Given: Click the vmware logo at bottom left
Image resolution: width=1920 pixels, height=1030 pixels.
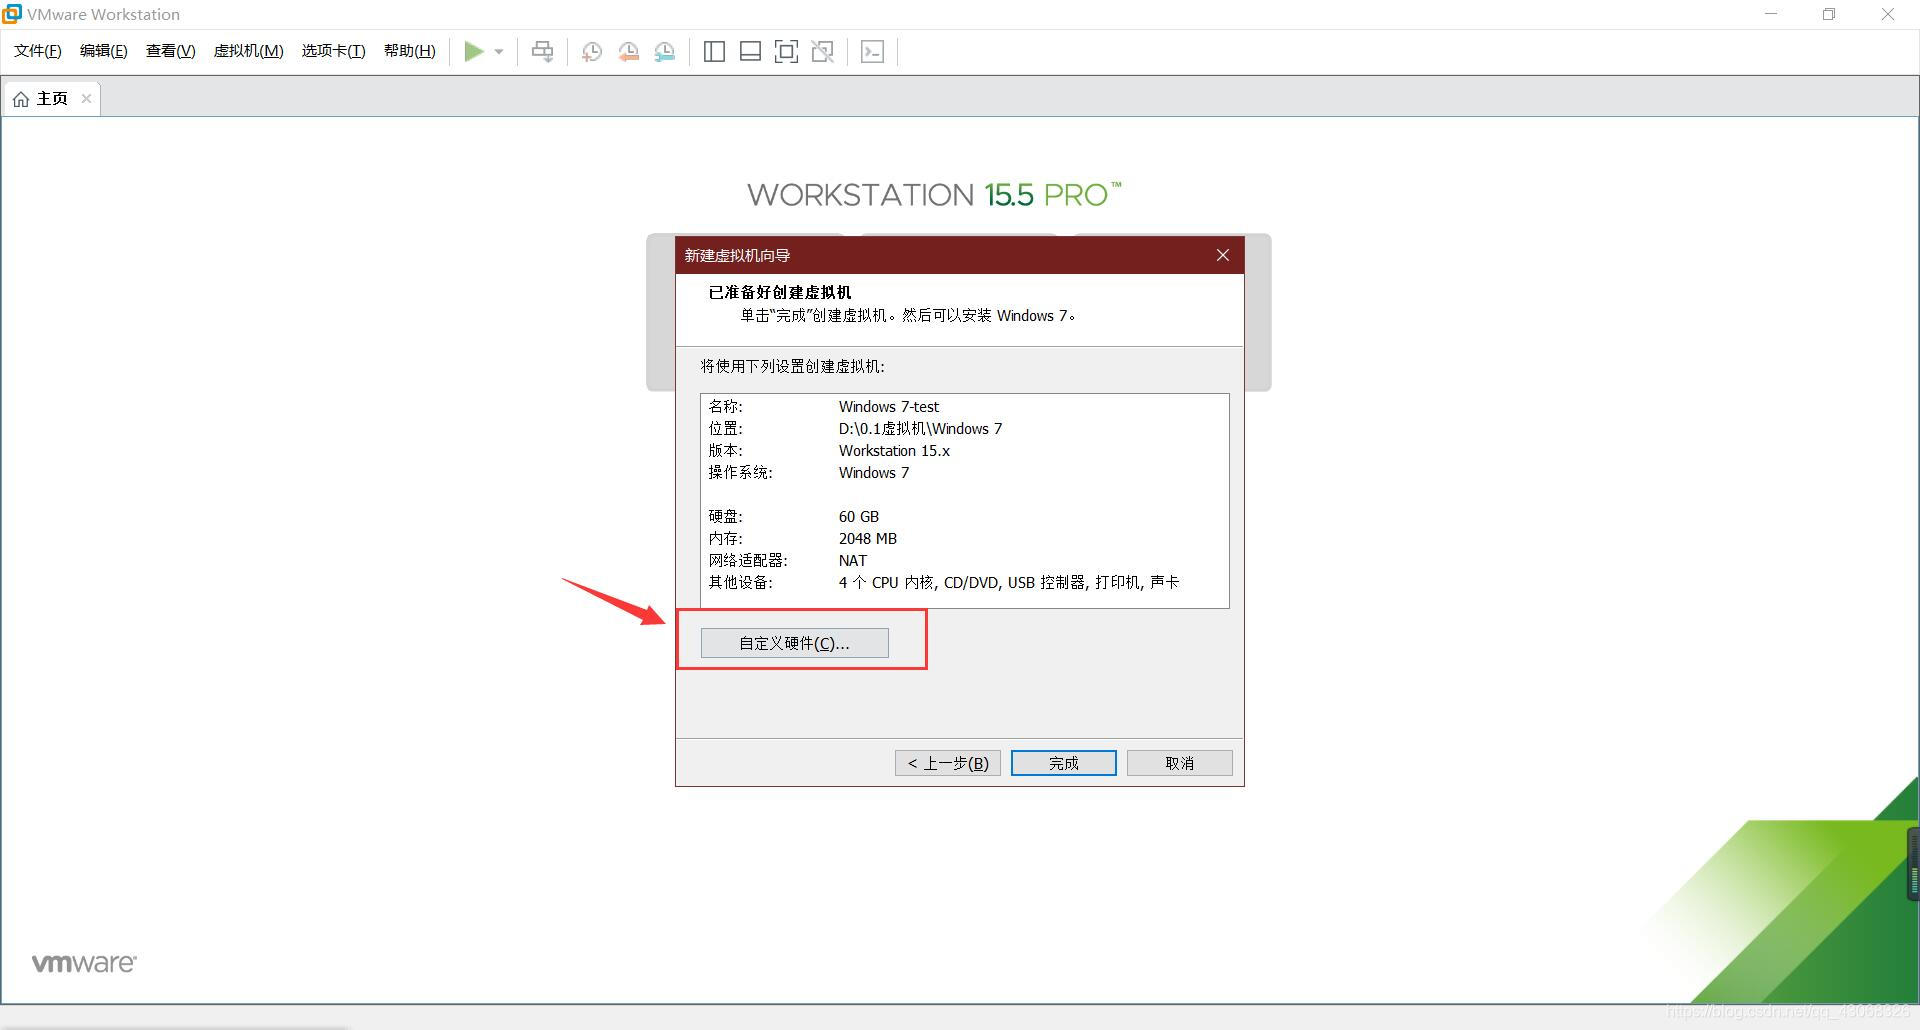Looking at the screenshot, I should click(x=84, y=963).
